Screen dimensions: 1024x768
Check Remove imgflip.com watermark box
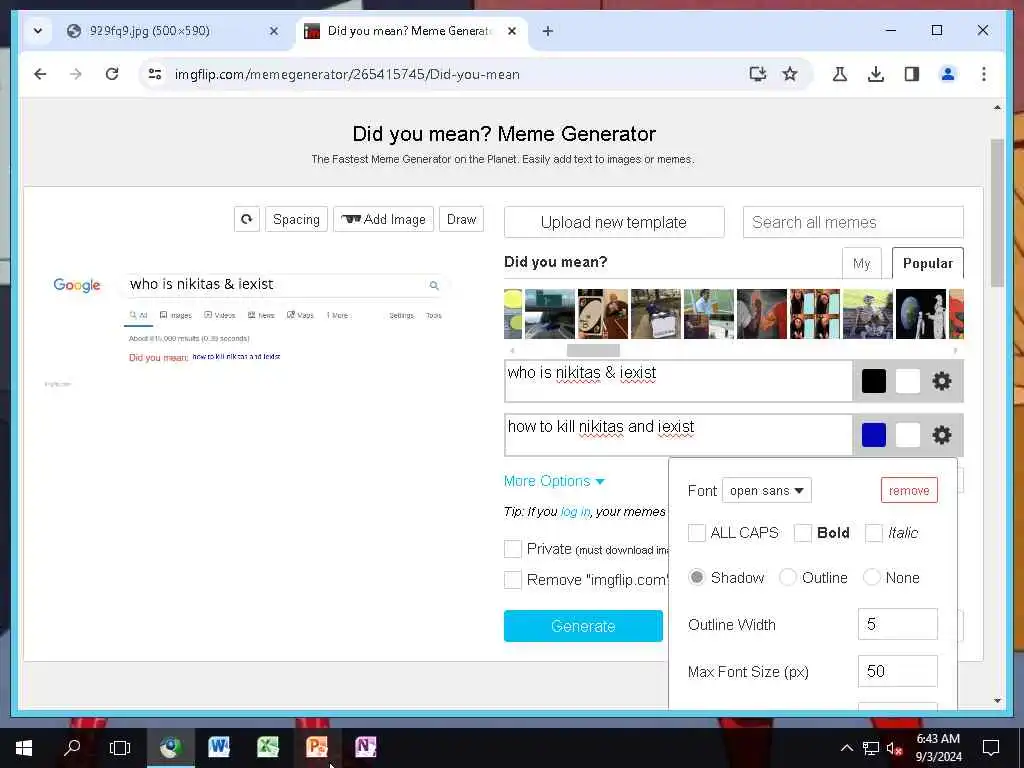tap(513, 580)
